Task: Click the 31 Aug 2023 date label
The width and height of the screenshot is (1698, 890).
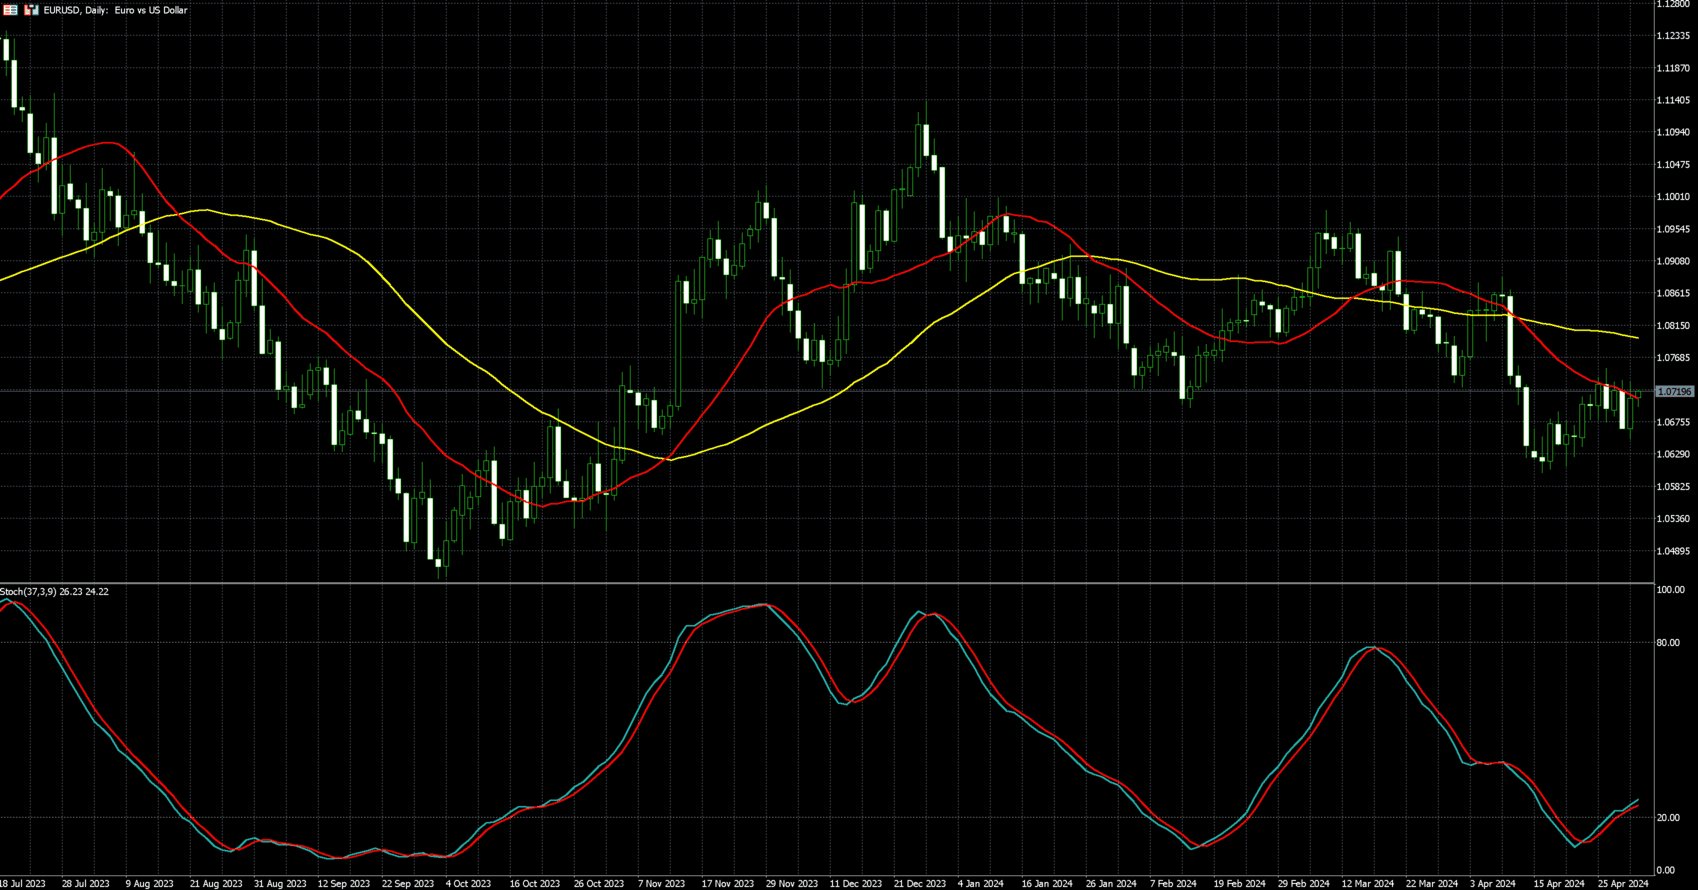Action: (280, 884)
